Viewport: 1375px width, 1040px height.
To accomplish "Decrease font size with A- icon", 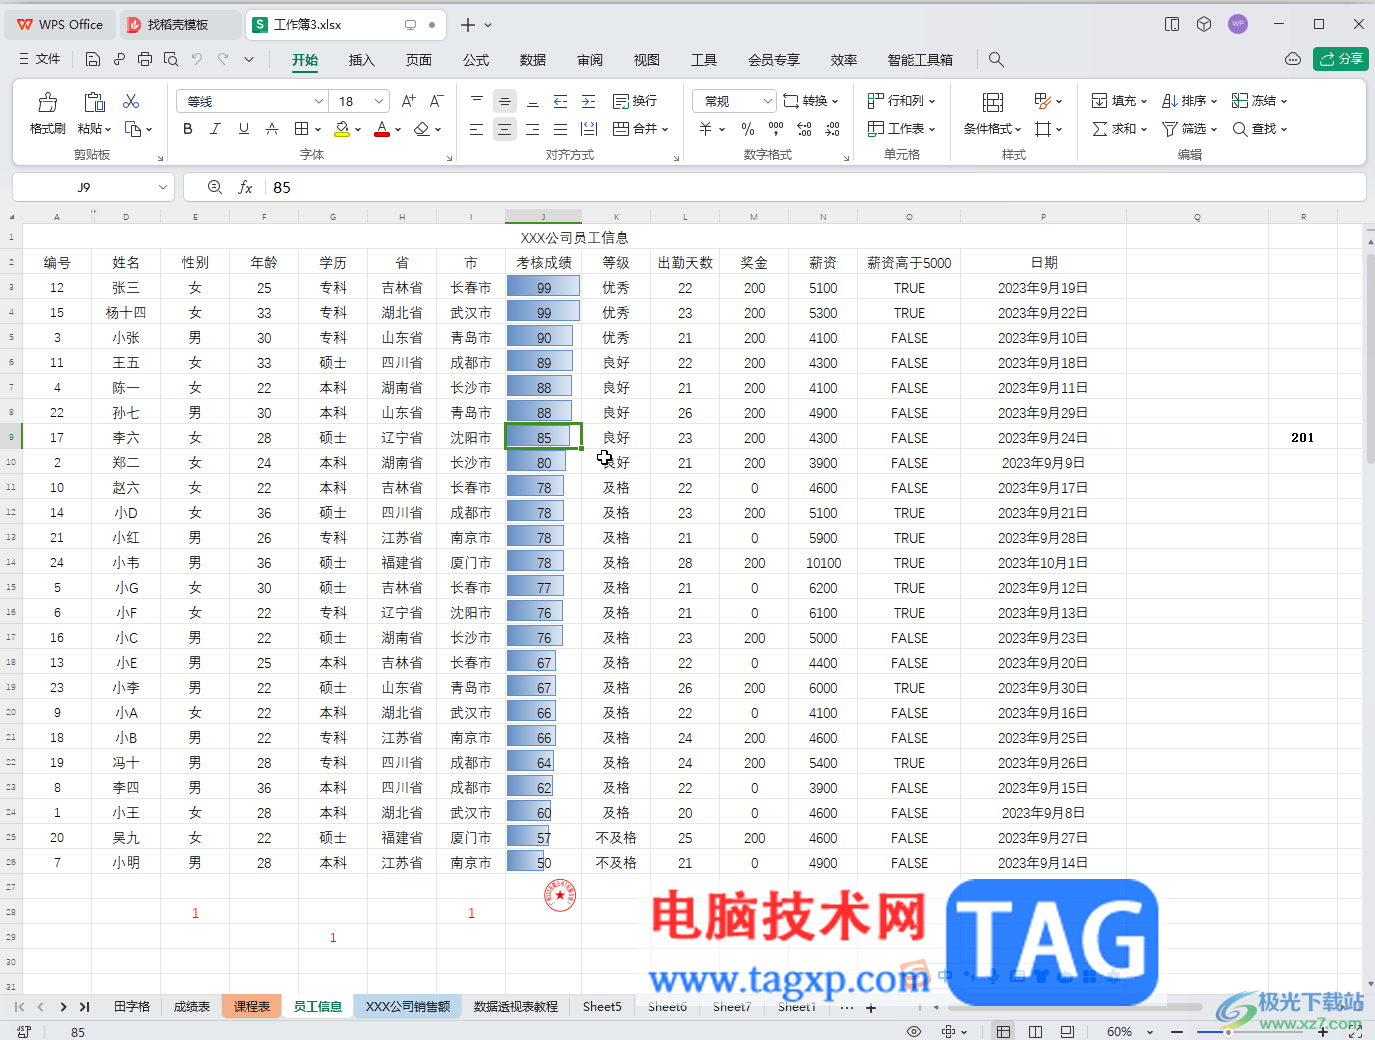I will tap(436, 101).
